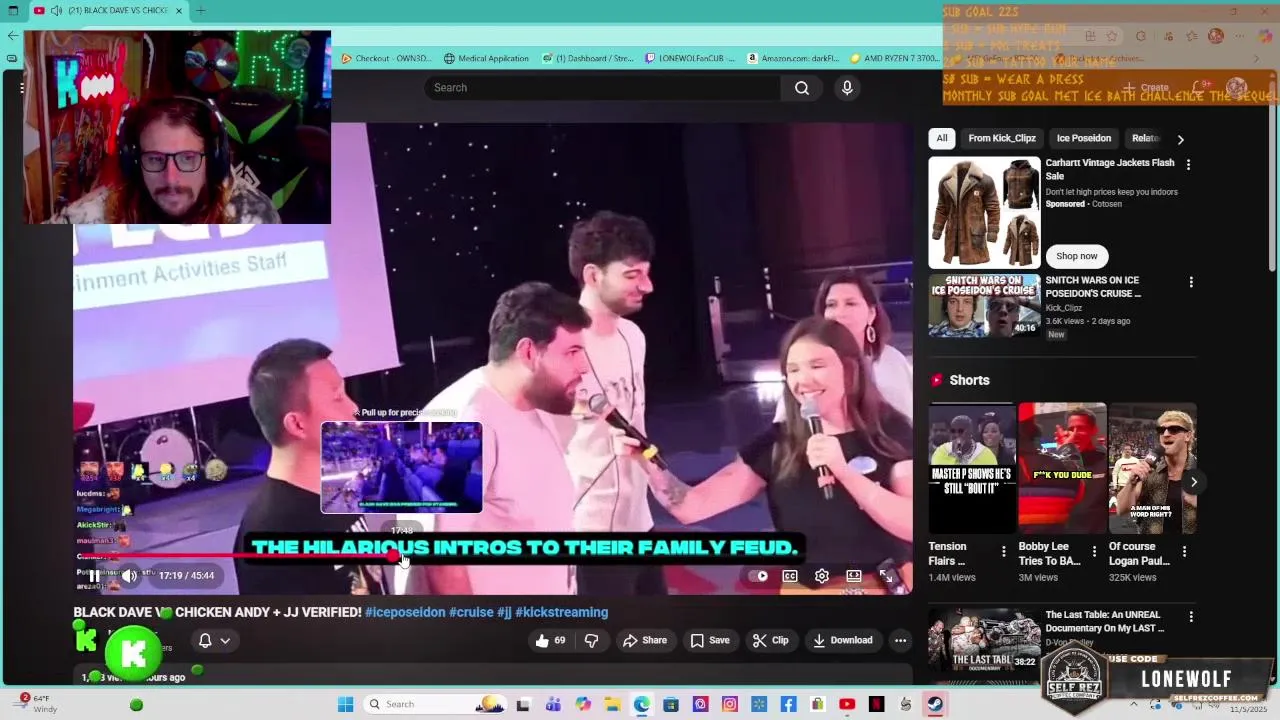Click the #cruise hashtag link
1280x720 pixels.
[x=471, y=612]
